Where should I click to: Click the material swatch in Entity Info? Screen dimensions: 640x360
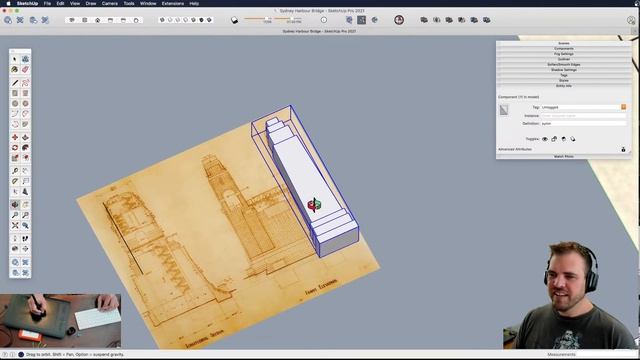pos(504,110)
